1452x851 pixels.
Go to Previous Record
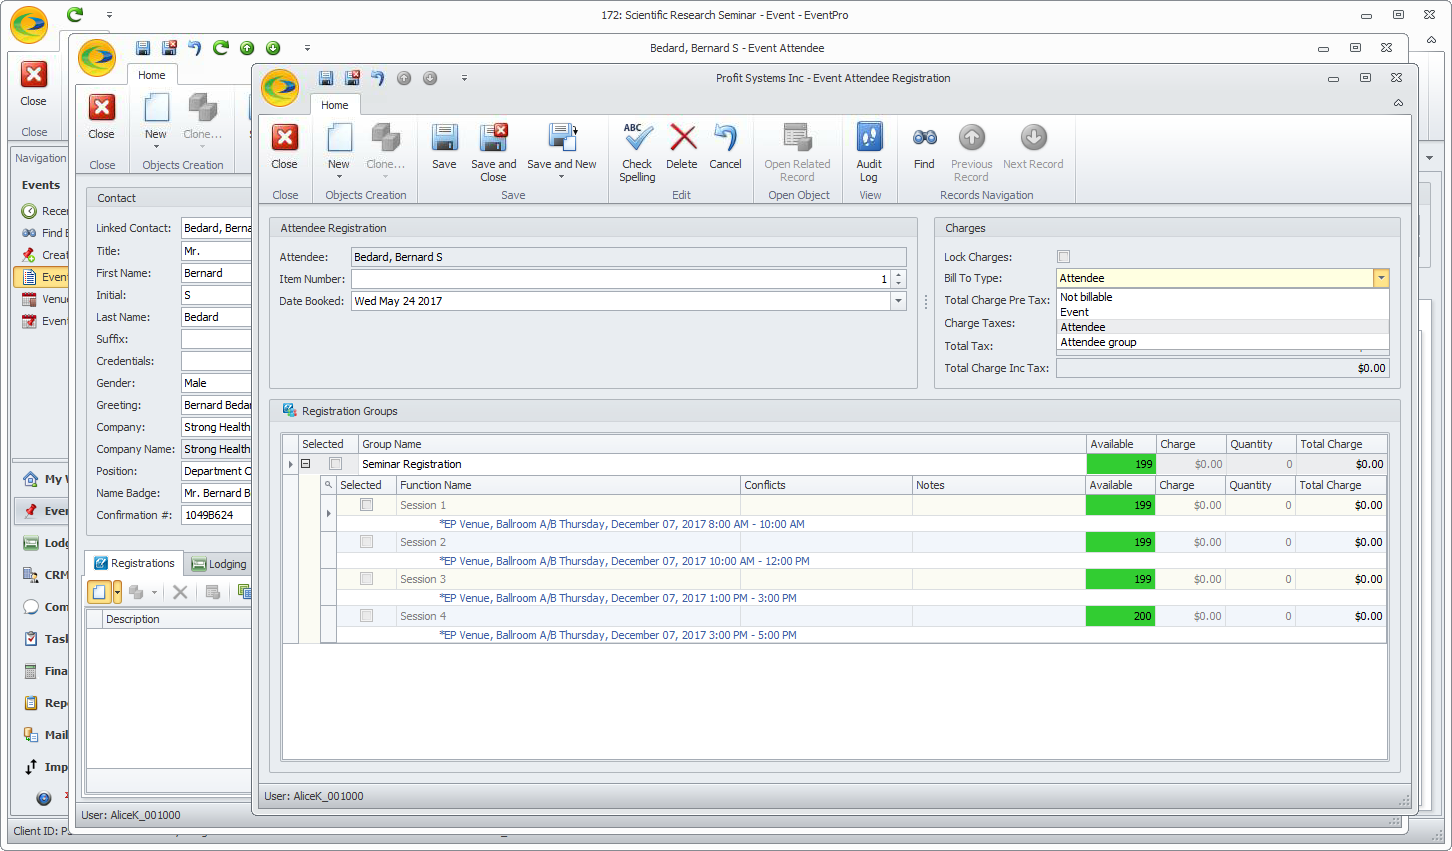(x=971, y=153)
